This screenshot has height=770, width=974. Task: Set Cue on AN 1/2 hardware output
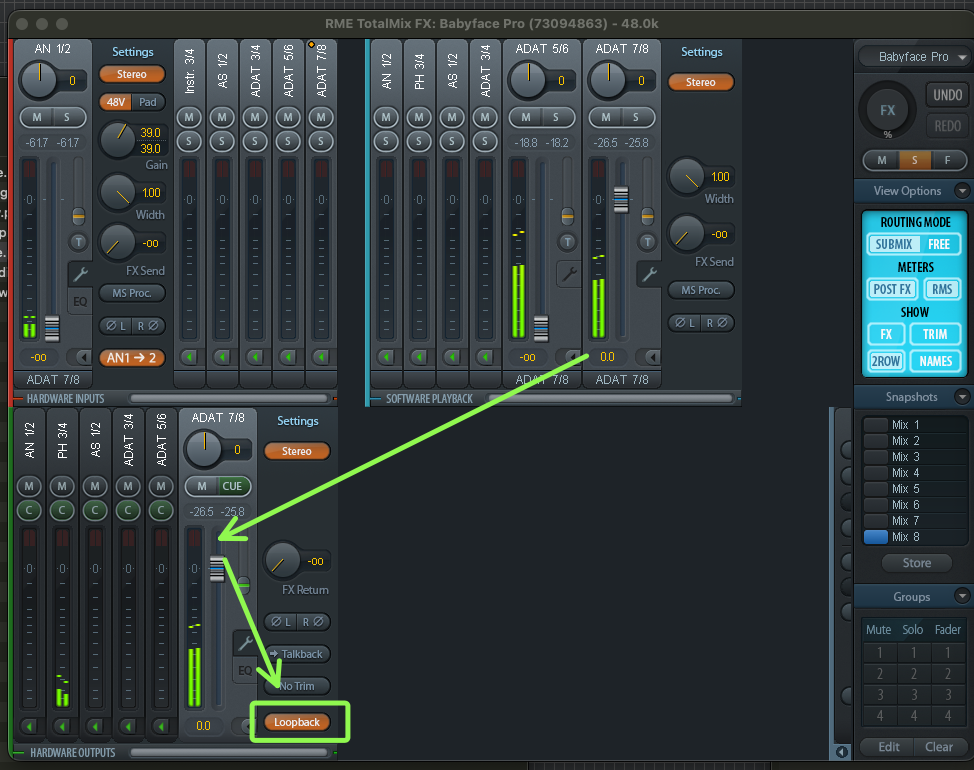tap(29, 510)
